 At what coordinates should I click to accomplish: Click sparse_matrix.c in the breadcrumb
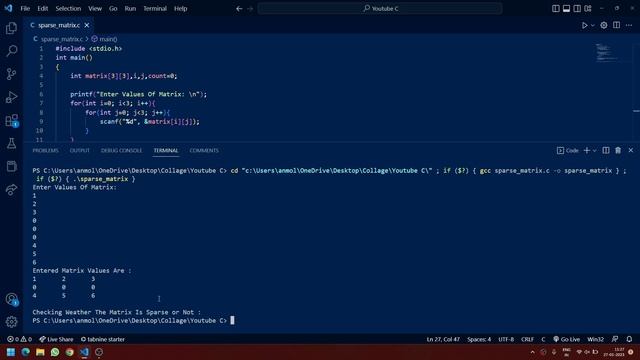click(62, 39)
